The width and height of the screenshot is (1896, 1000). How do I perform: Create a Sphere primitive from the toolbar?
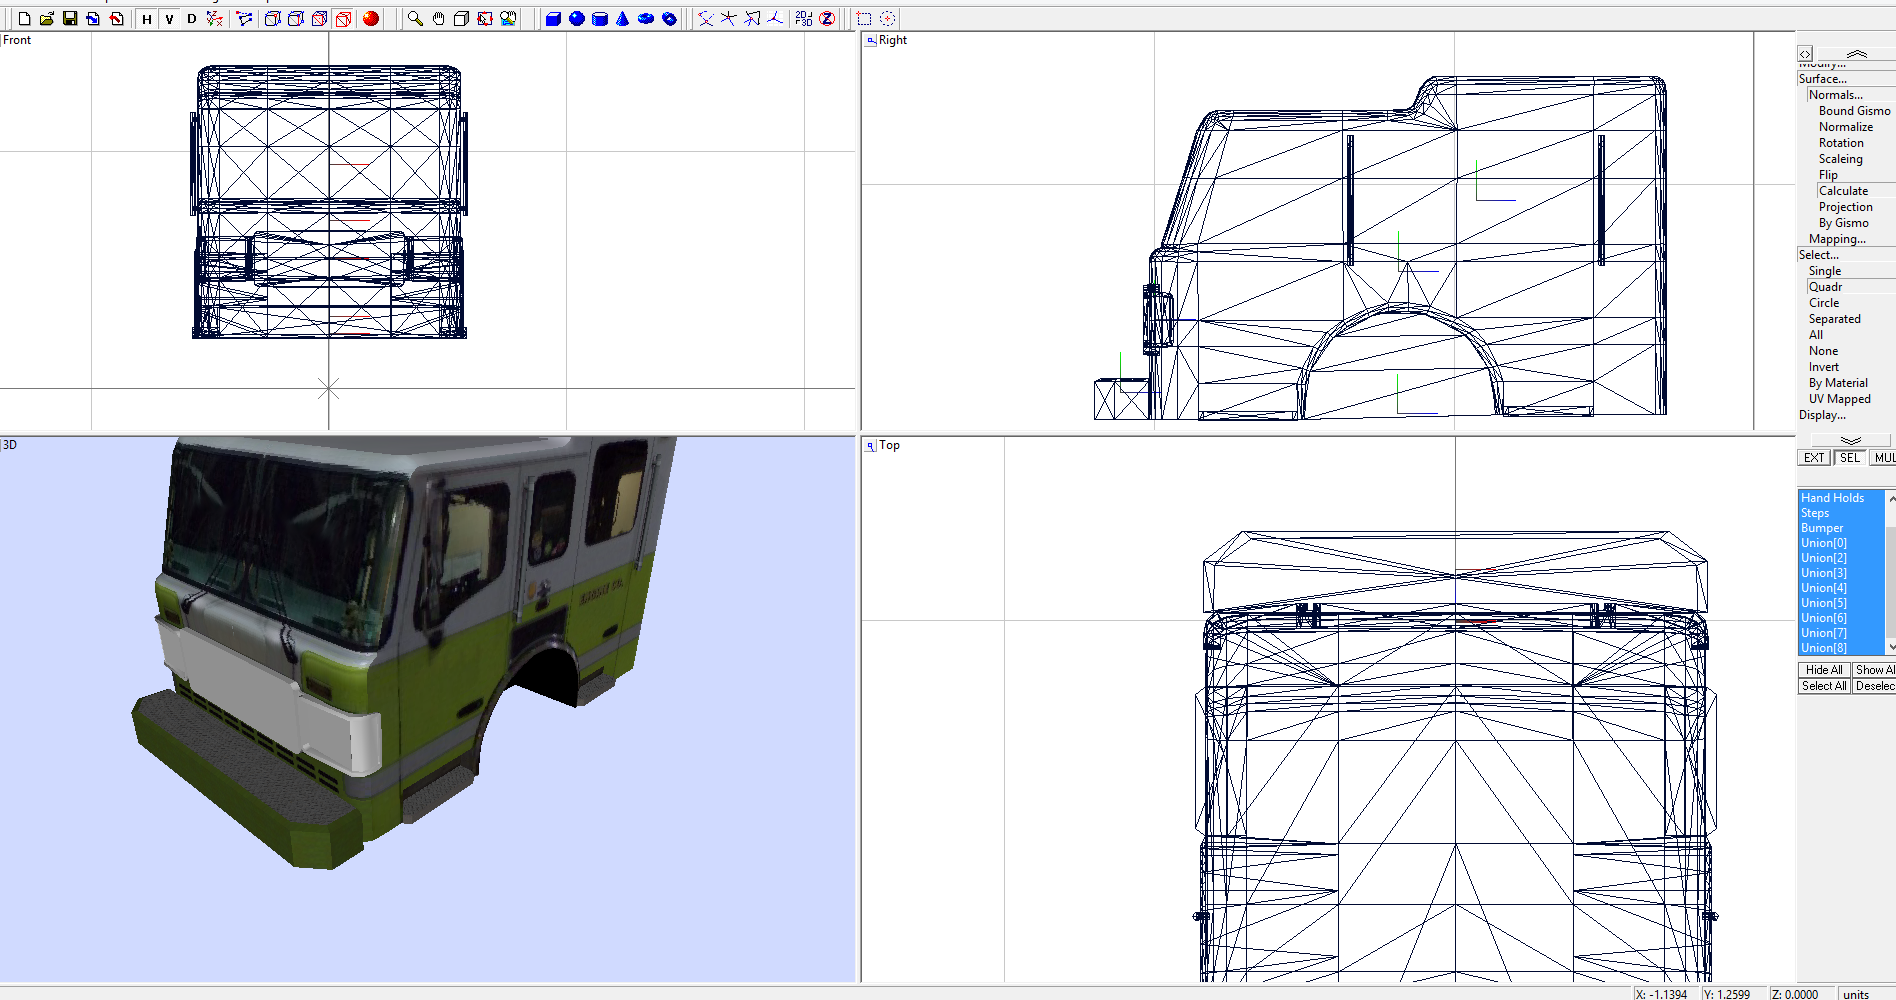click(575, 17)
